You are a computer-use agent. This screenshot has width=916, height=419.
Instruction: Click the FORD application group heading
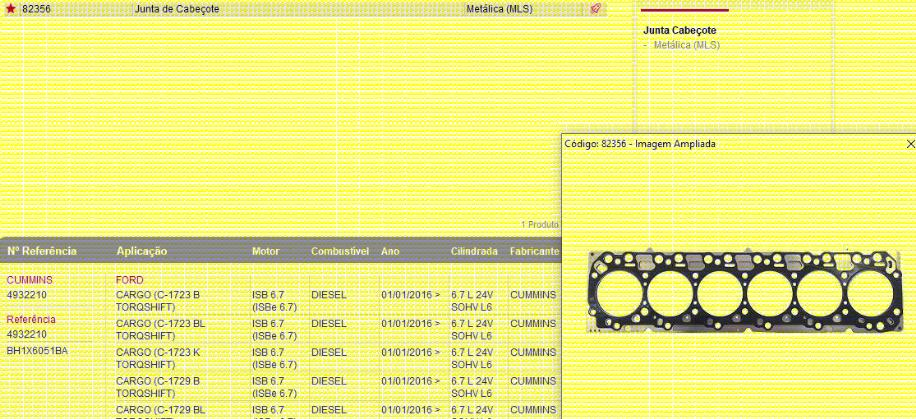(130, 280)
